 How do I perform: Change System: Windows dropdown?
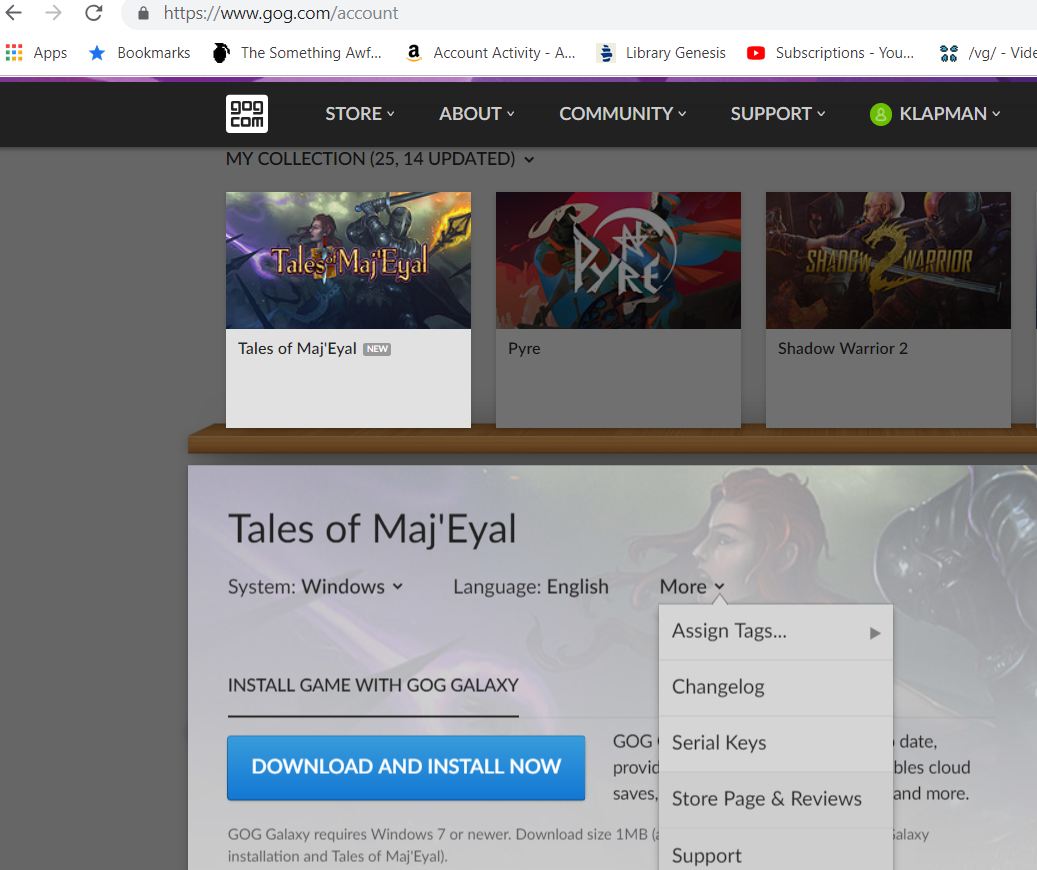pyautogui.click(x=315, y=587)
